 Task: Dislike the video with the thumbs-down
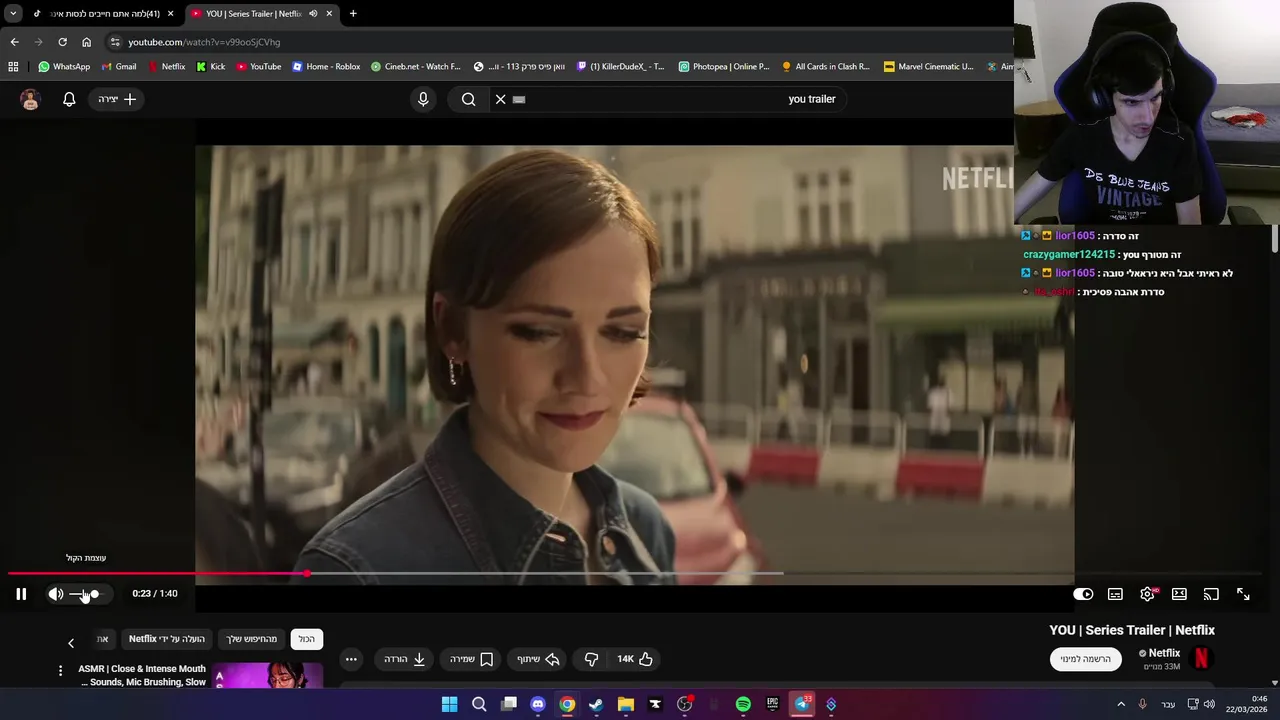pos(591,659)
